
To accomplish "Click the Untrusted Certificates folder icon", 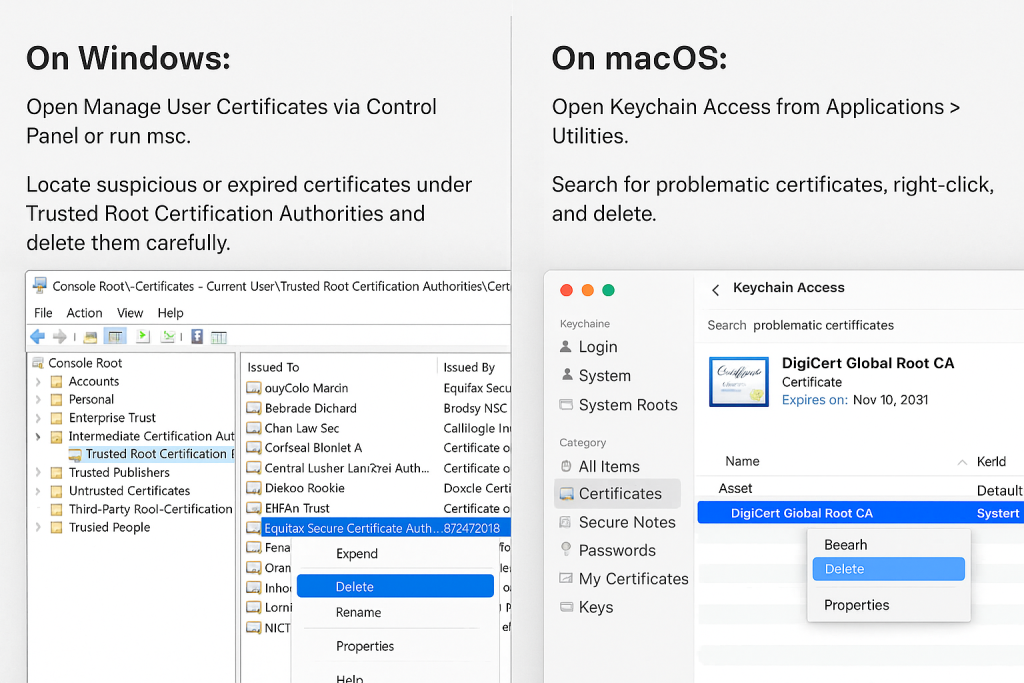I will [x=57, y=491].
